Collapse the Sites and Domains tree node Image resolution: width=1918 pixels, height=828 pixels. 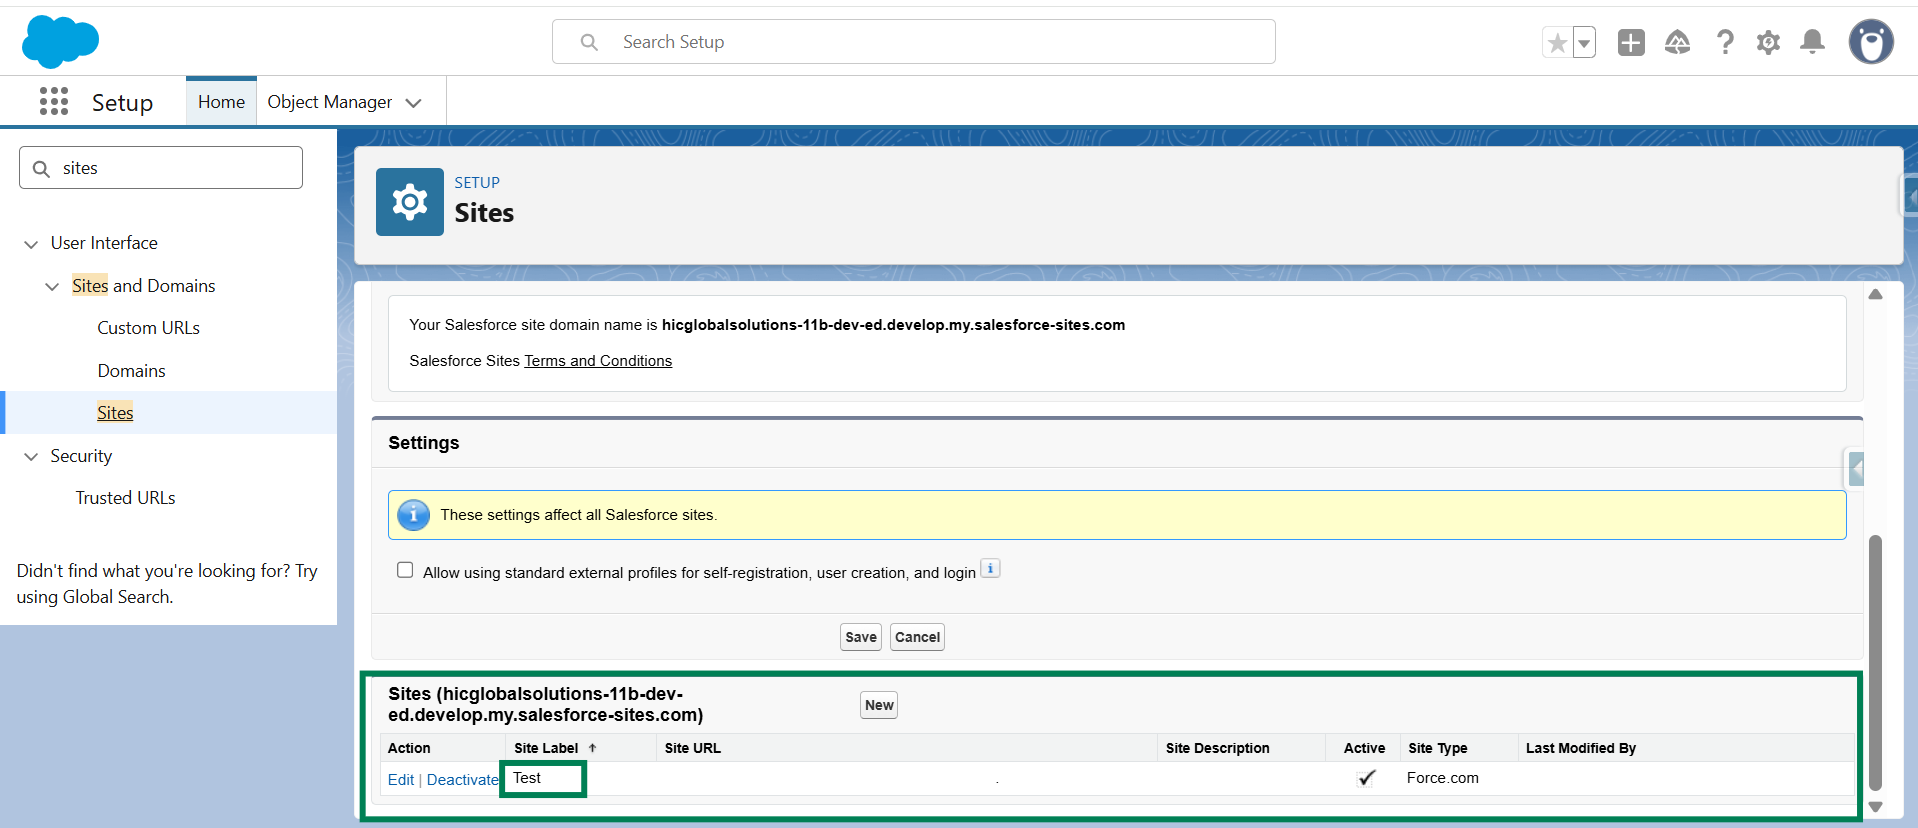(52, 287)
